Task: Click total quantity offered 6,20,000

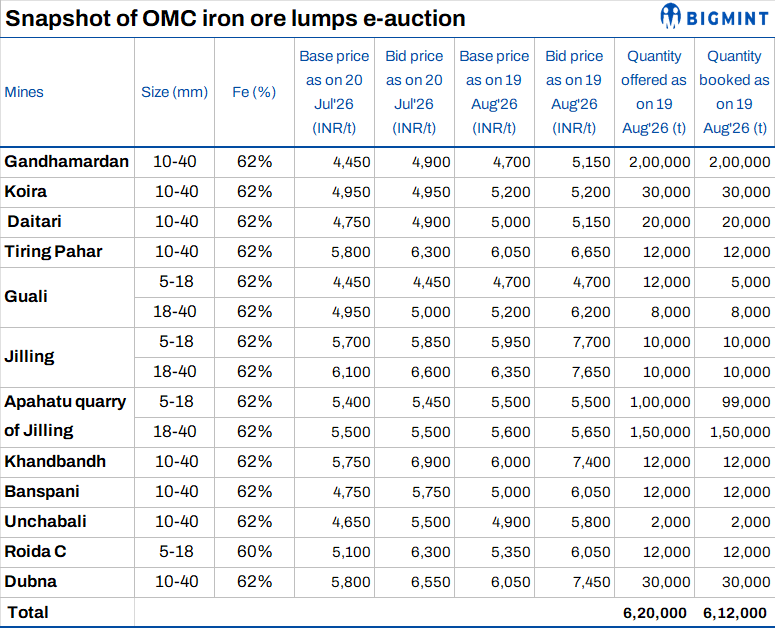Action: [655, 613]
